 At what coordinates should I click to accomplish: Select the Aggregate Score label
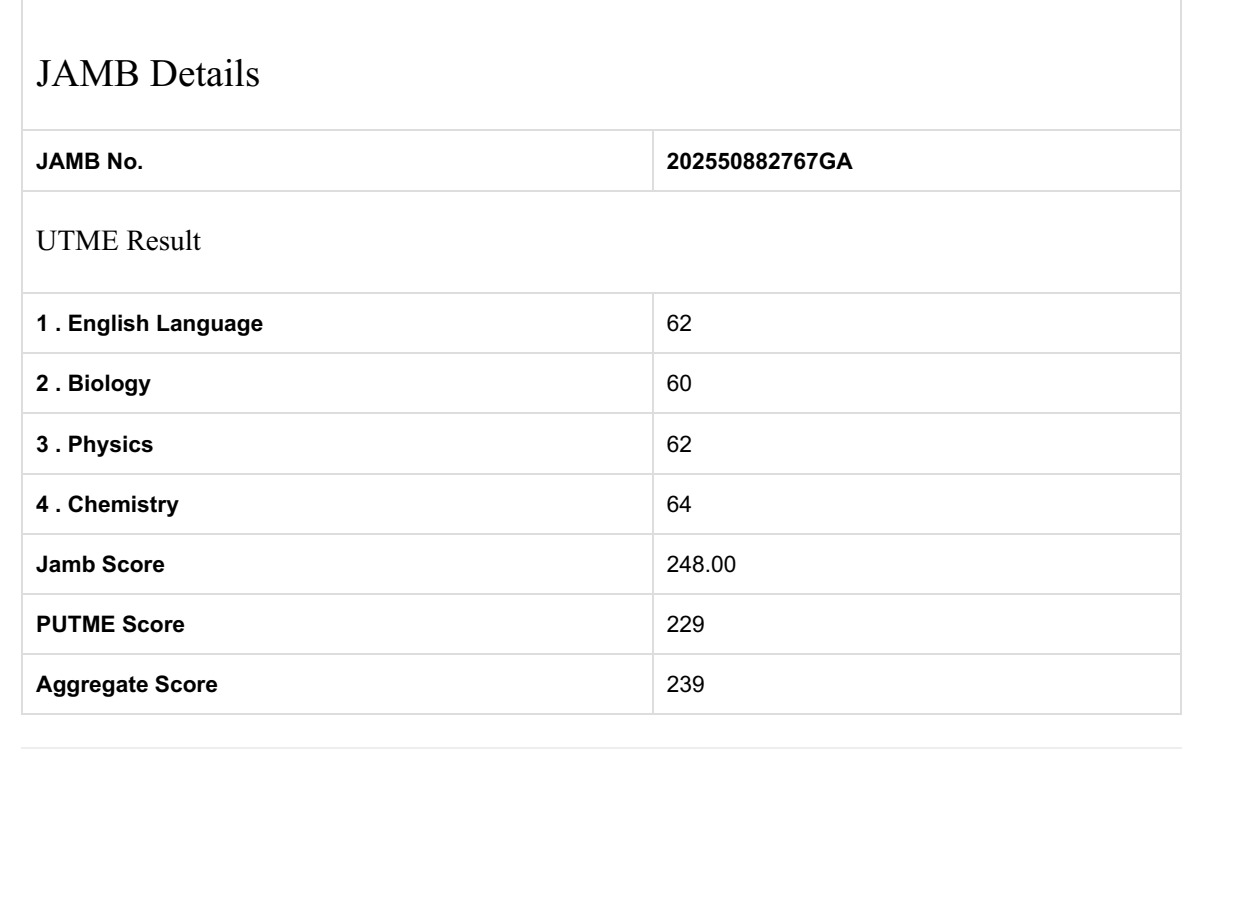coord(126,685)
